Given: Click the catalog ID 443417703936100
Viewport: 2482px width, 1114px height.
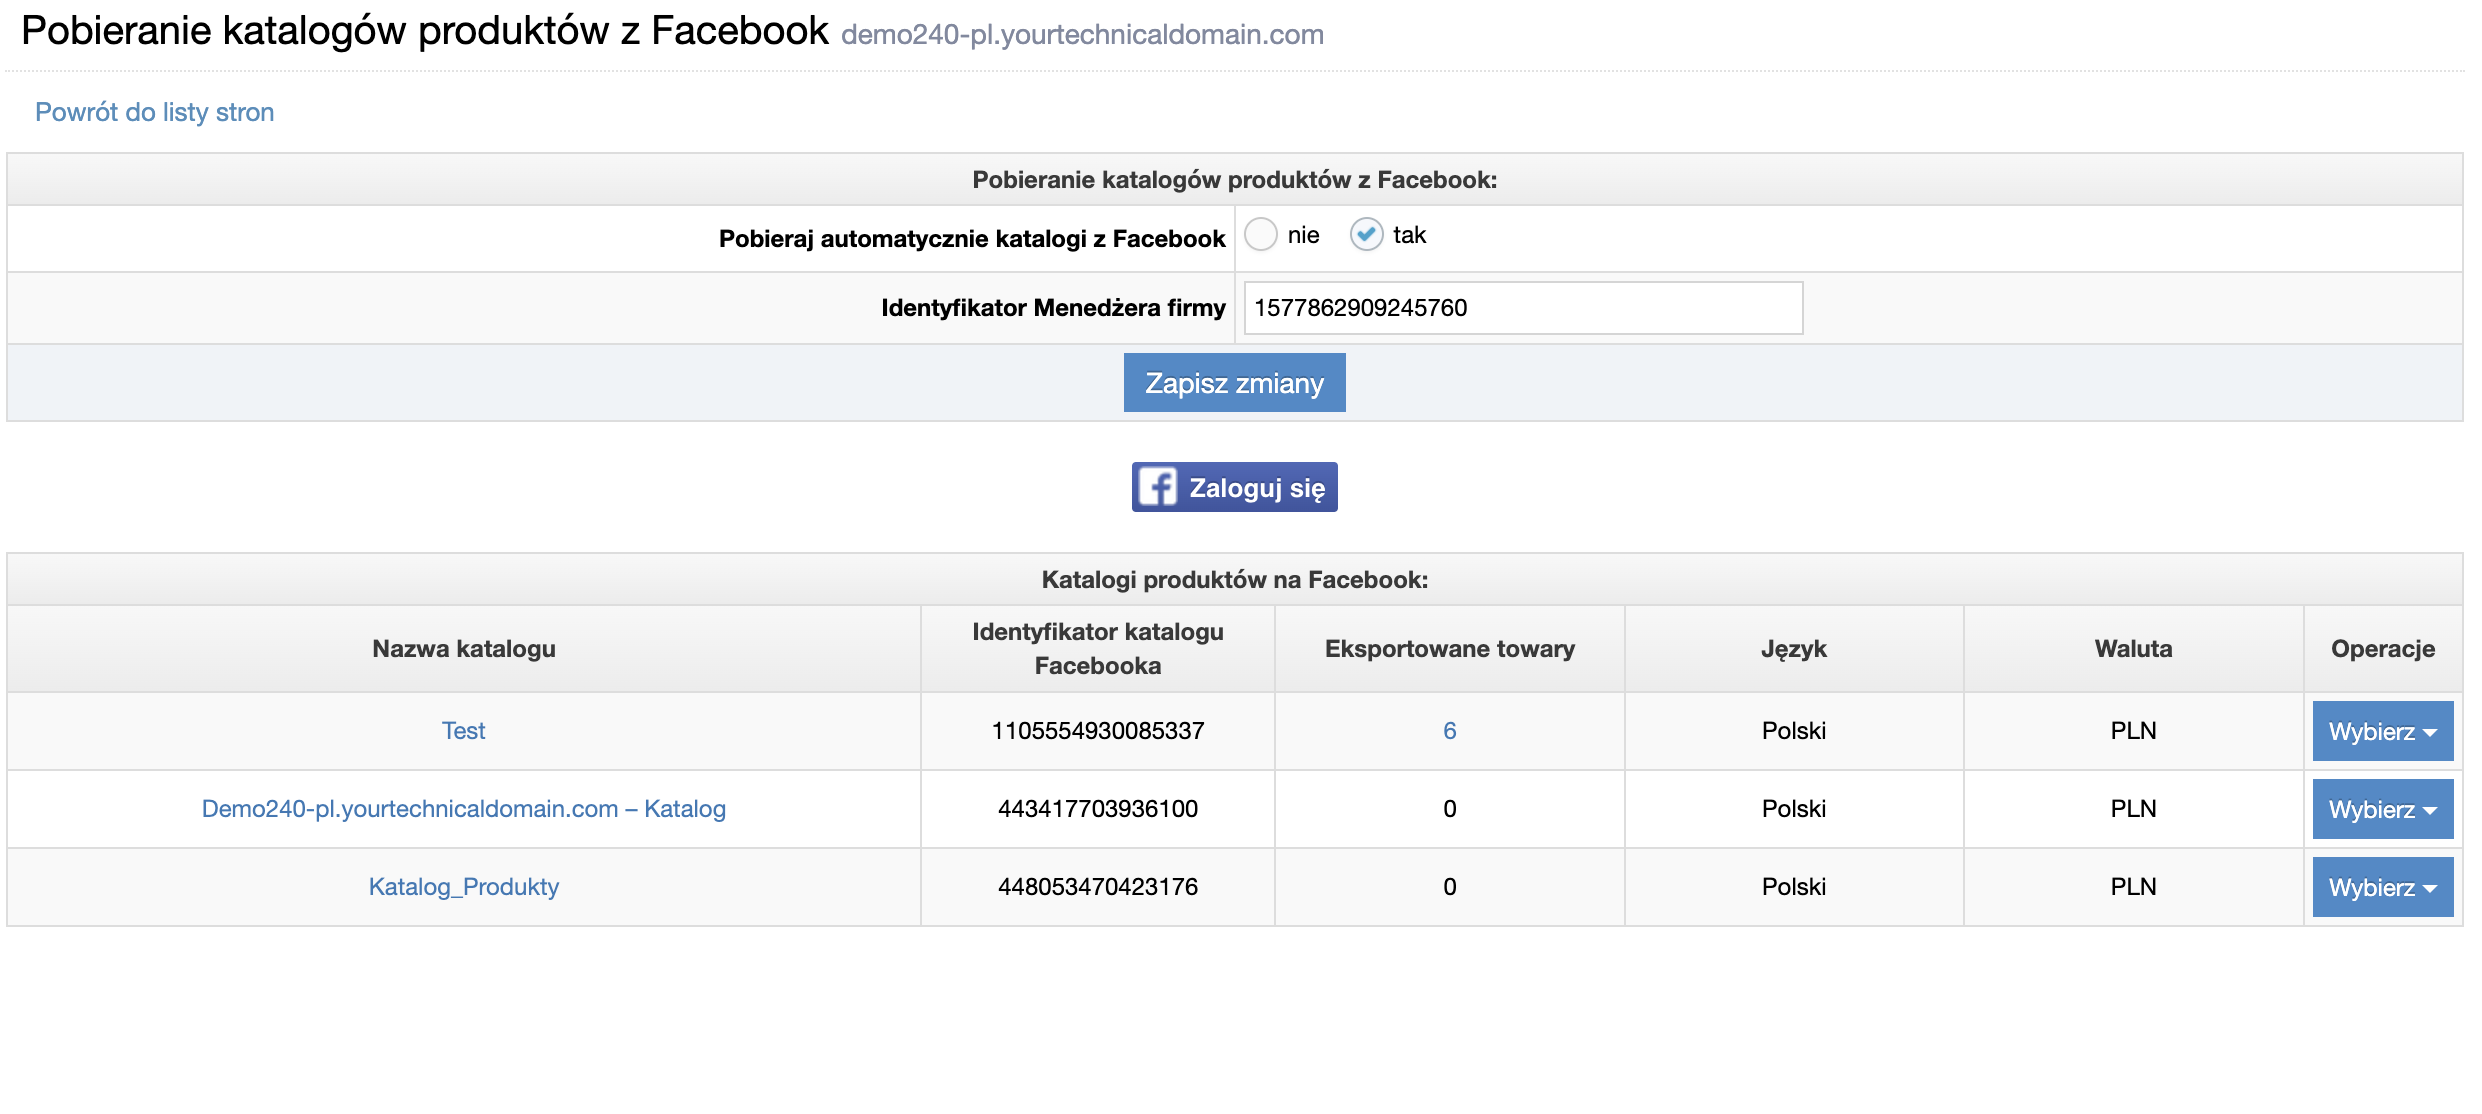Looking at the screenshot, I should (1098, 809).
